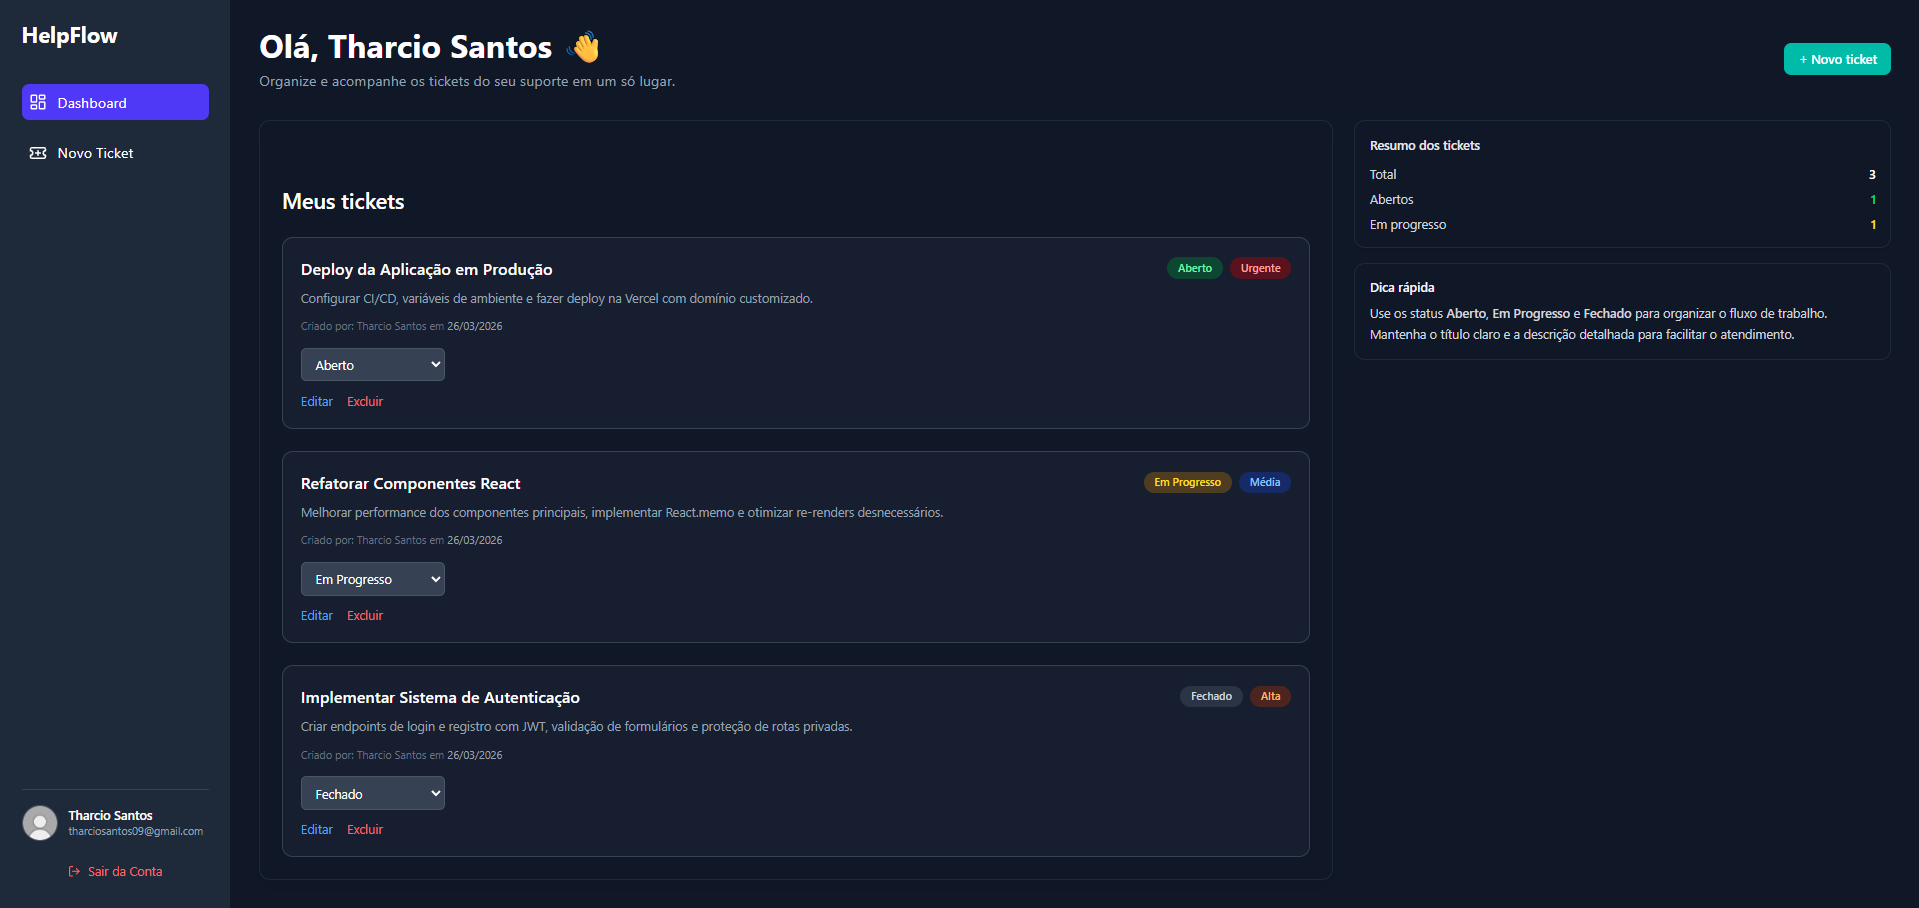
Task: Click the title Implementar Sistema de Autenticação
Action: 440,697
